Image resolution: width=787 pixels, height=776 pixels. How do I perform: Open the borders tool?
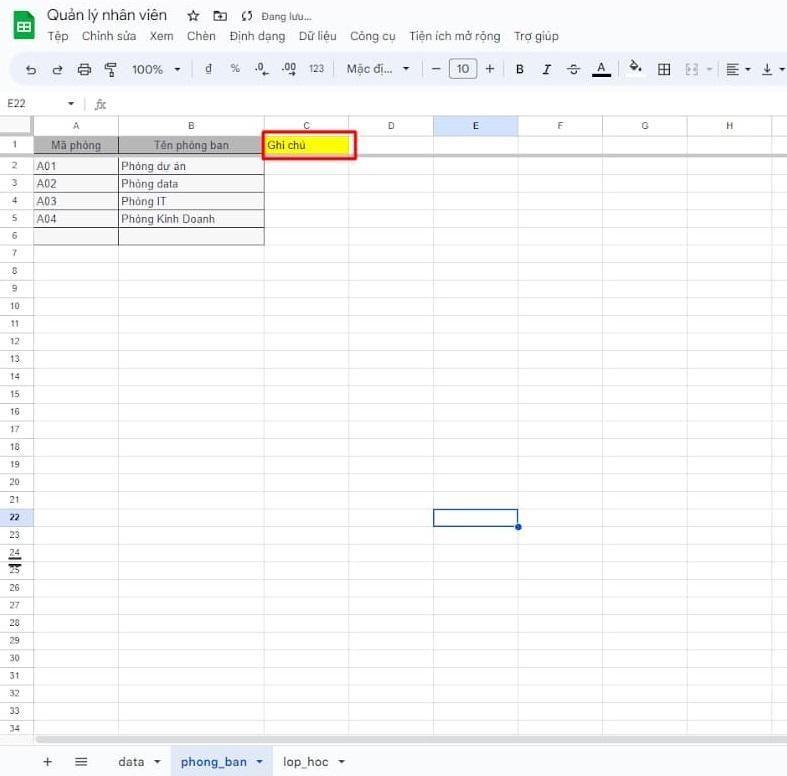[x=664, y=69]
